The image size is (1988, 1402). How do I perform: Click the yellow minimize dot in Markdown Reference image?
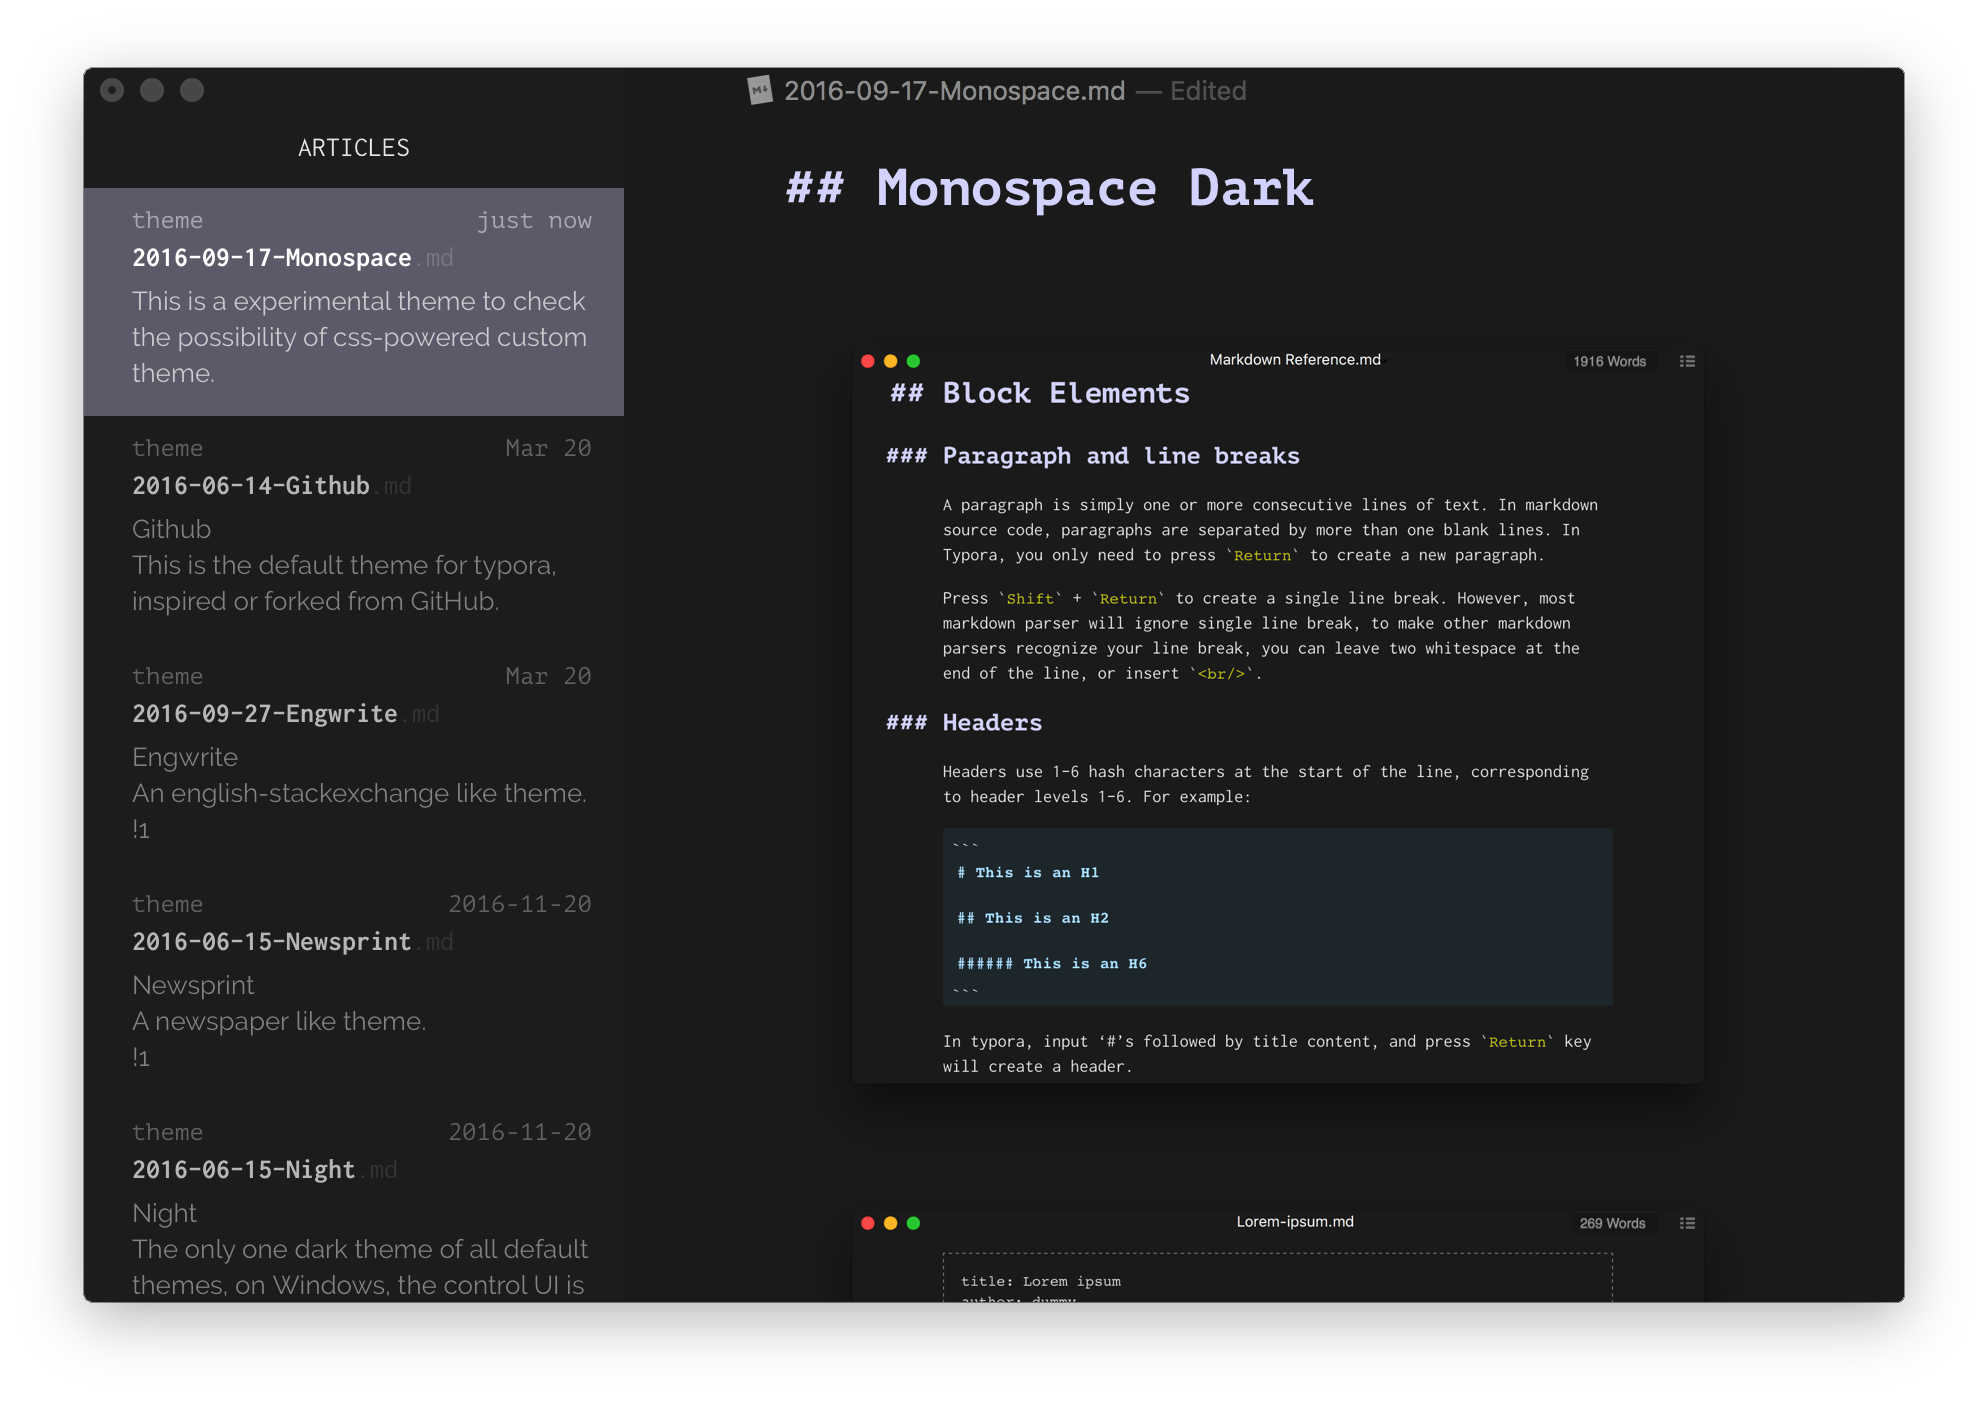[890, 361]
